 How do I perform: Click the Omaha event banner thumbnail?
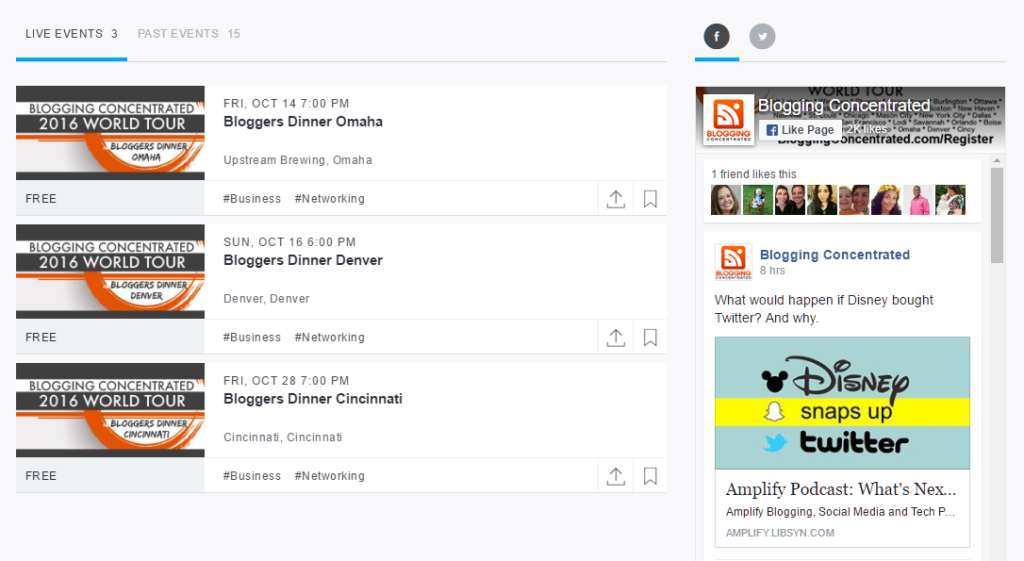(x=110, y=133)
